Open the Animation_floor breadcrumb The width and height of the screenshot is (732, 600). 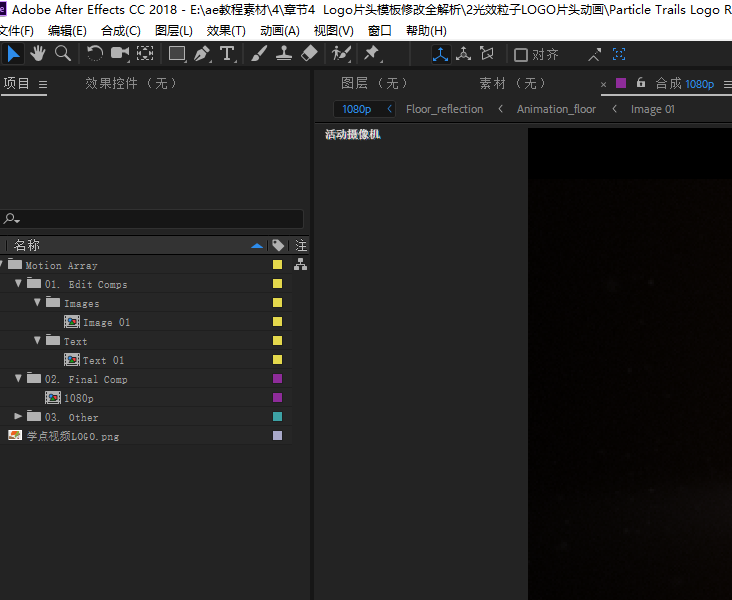point(556,109)
